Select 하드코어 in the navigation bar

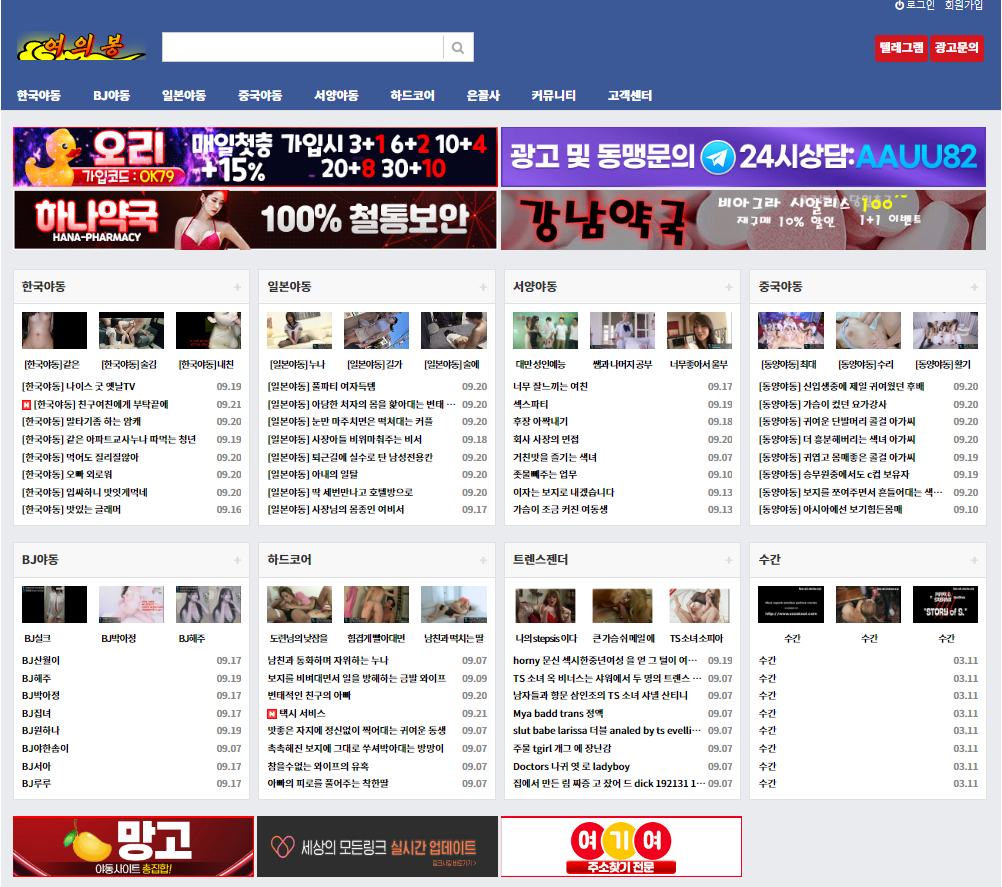click(x=412, y=96)
